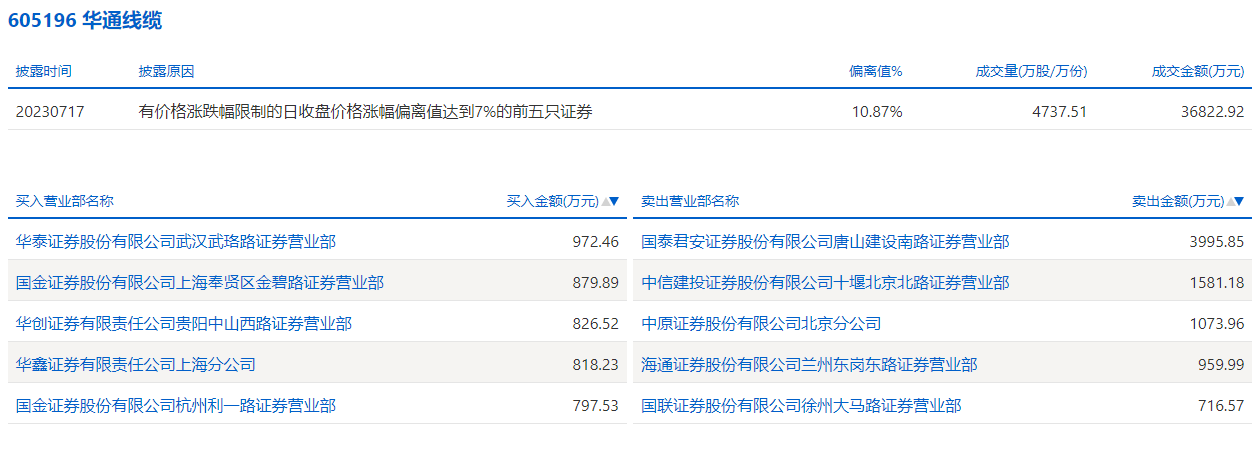Sort by buy amount (买入金额) arrows
Screen dimensions: 1254x473
pyautogui.click(x=609, y=201)
